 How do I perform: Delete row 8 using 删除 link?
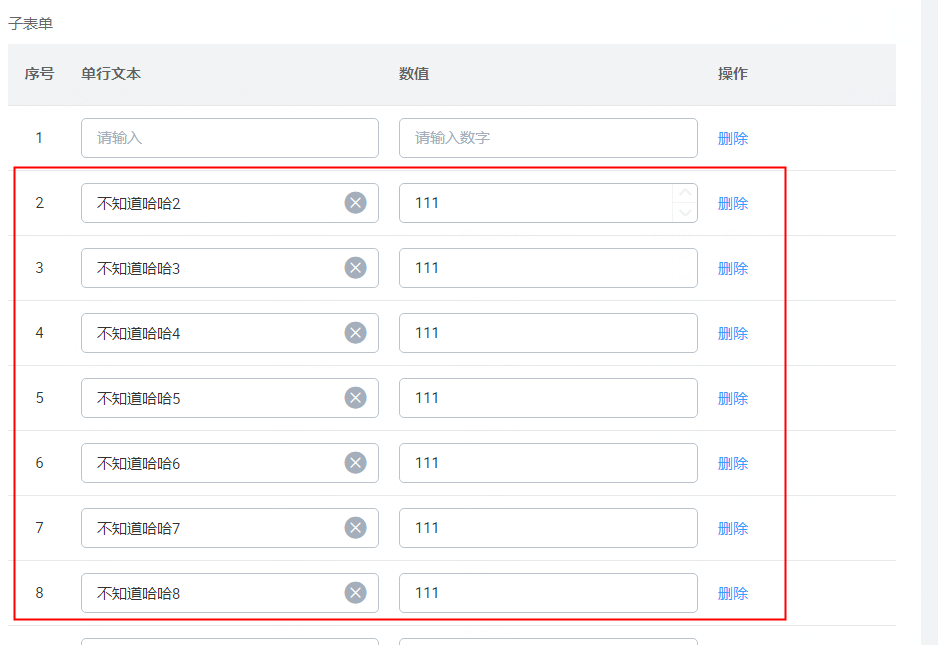coord(733,594)
